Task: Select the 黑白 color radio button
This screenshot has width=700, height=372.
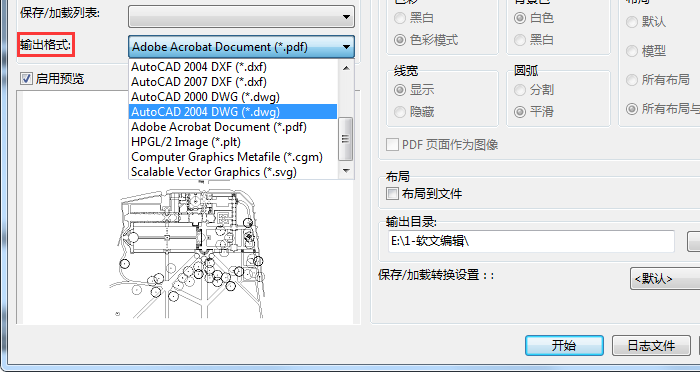Action: point(400,18)
